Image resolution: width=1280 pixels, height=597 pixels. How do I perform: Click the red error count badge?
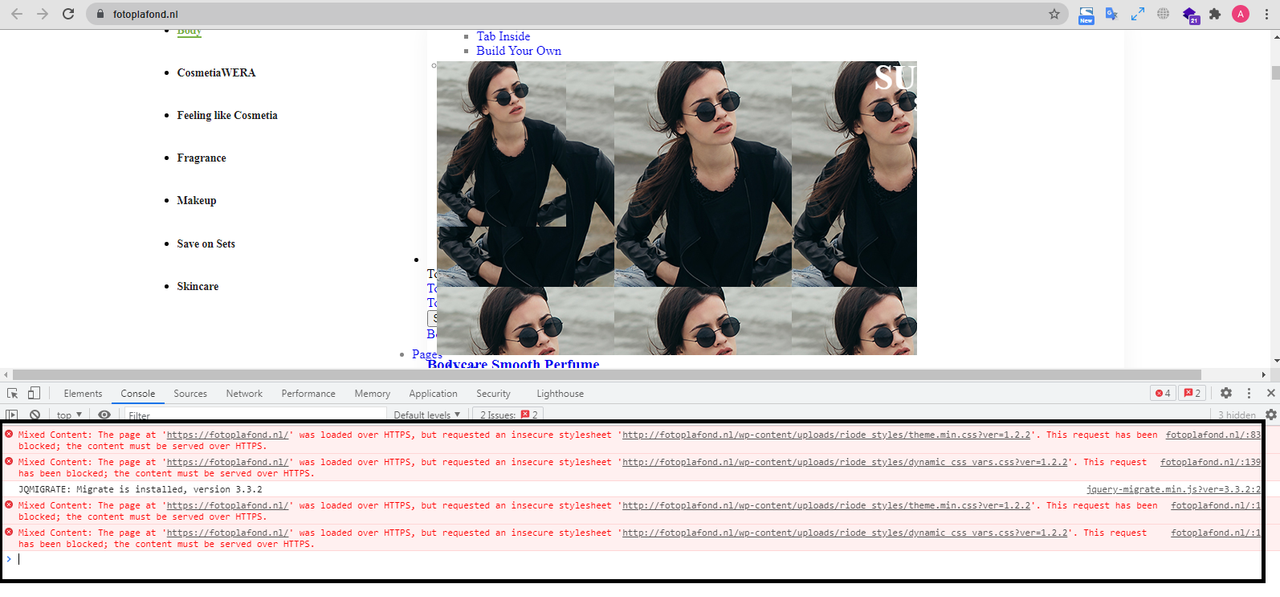coord(1163,393)
